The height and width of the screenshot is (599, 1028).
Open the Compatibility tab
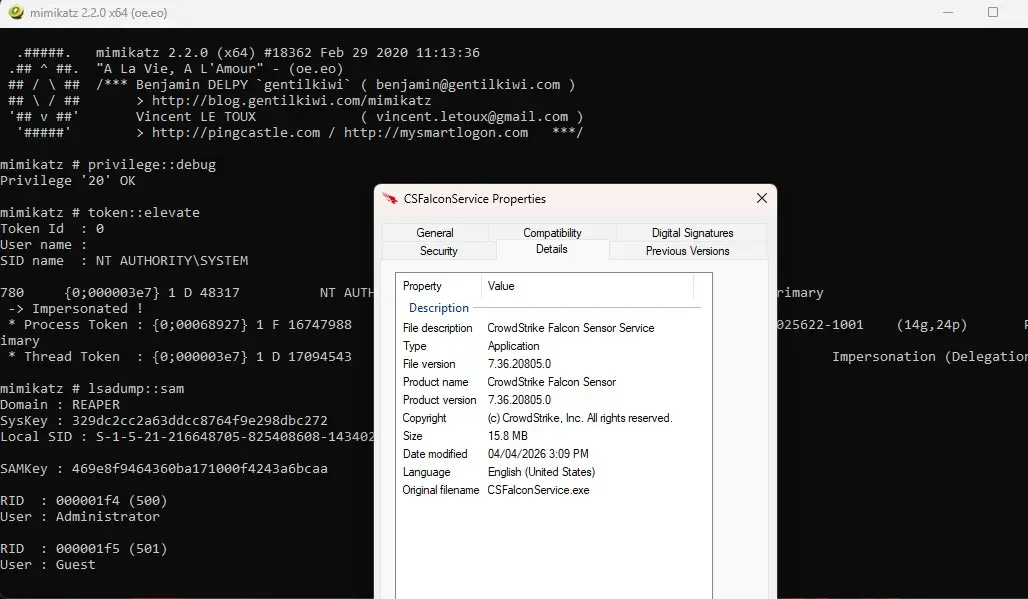[552, 233]
